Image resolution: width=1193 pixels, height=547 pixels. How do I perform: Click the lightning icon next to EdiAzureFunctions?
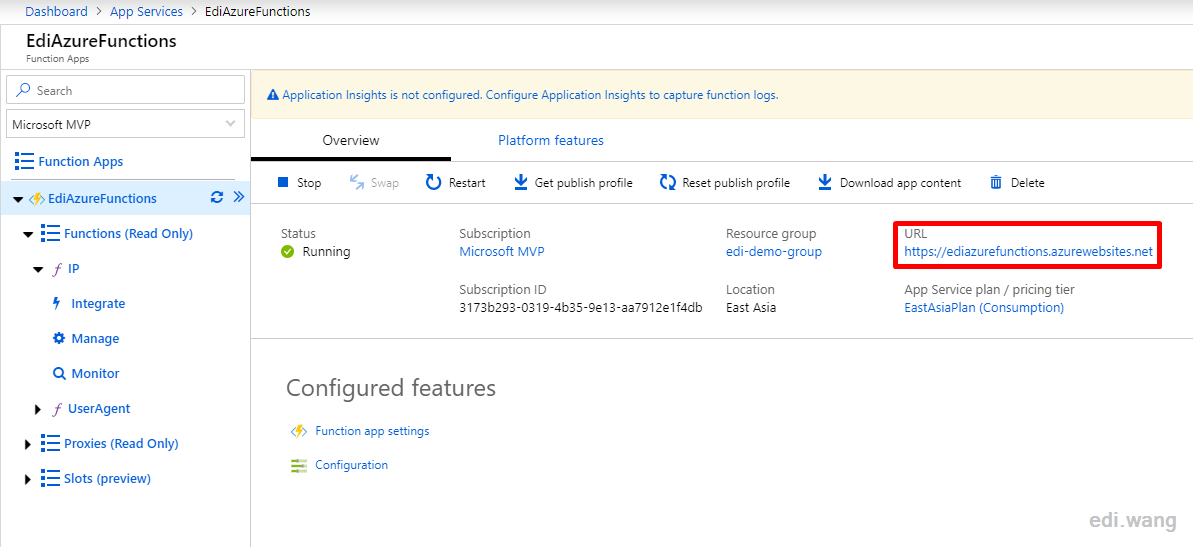point(37,199)
